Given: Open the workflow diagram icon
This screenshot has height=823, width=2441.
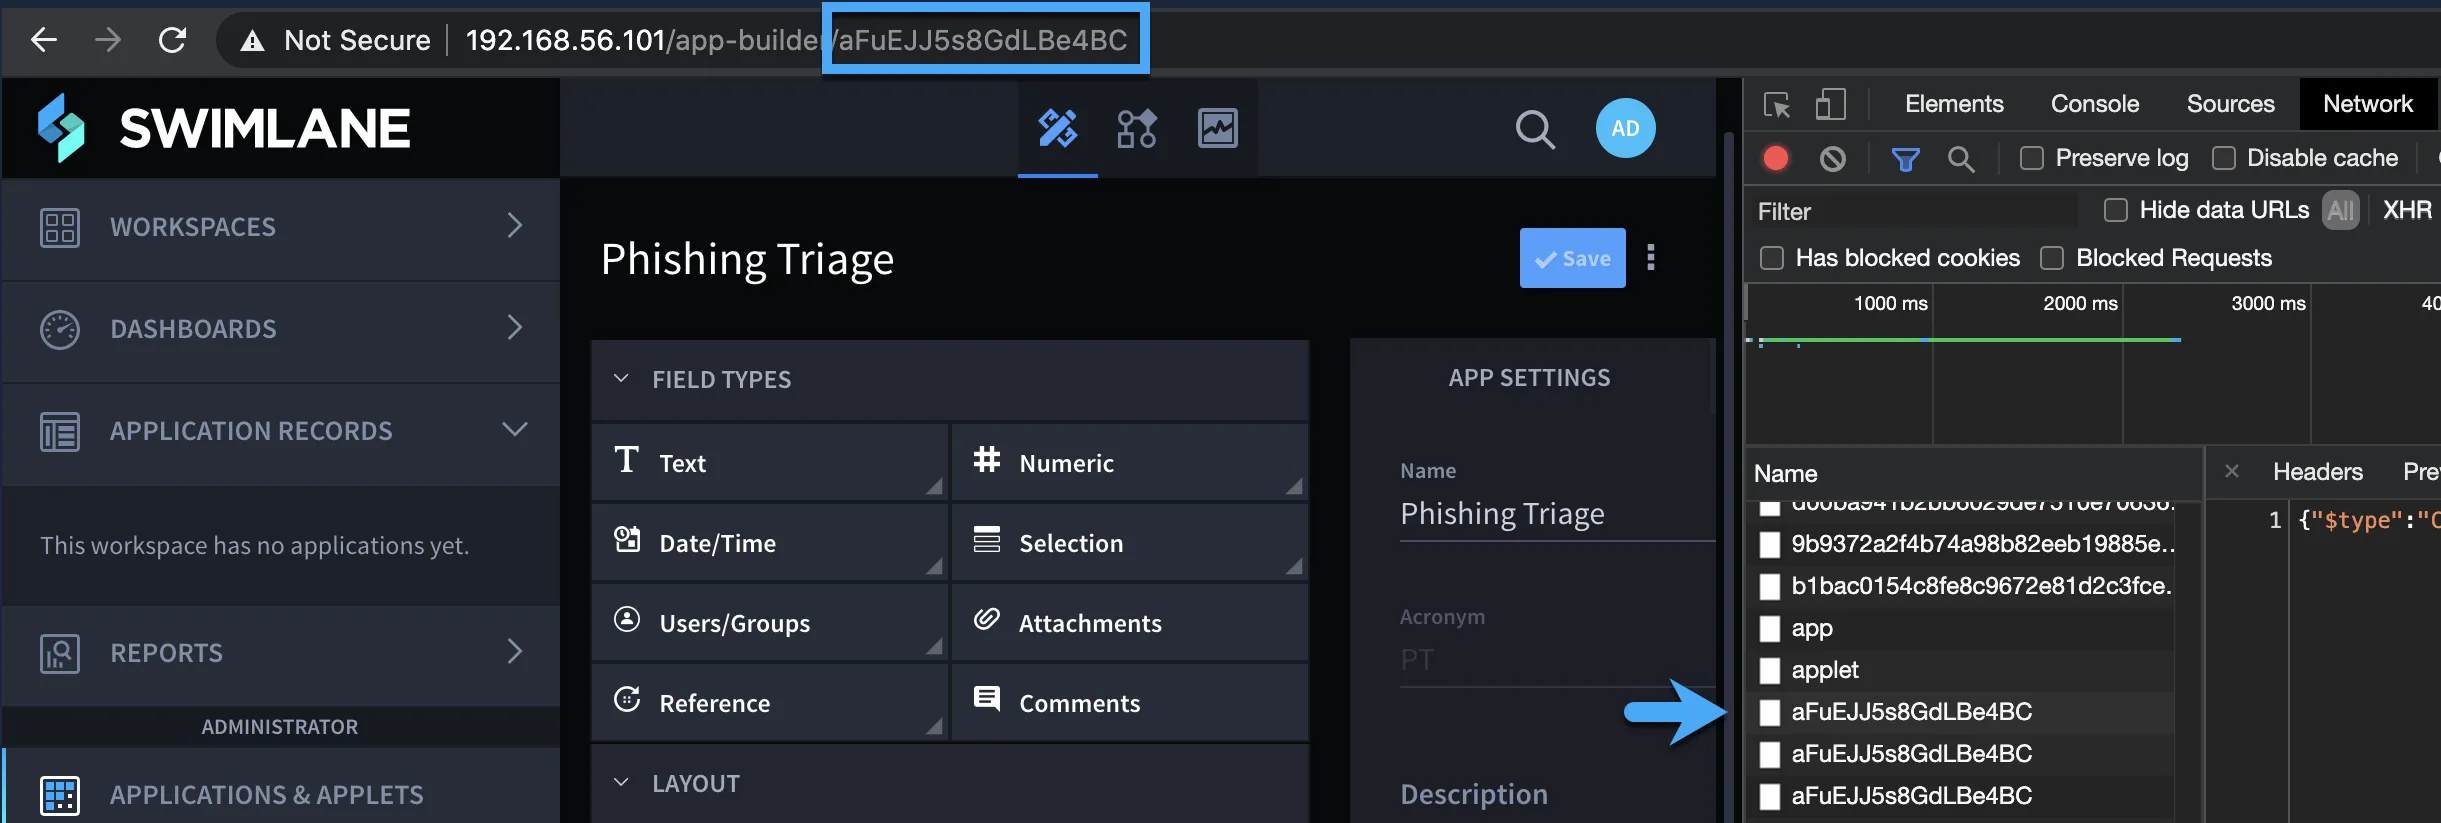Looking at the screenshot, I should click(1137, 128).
